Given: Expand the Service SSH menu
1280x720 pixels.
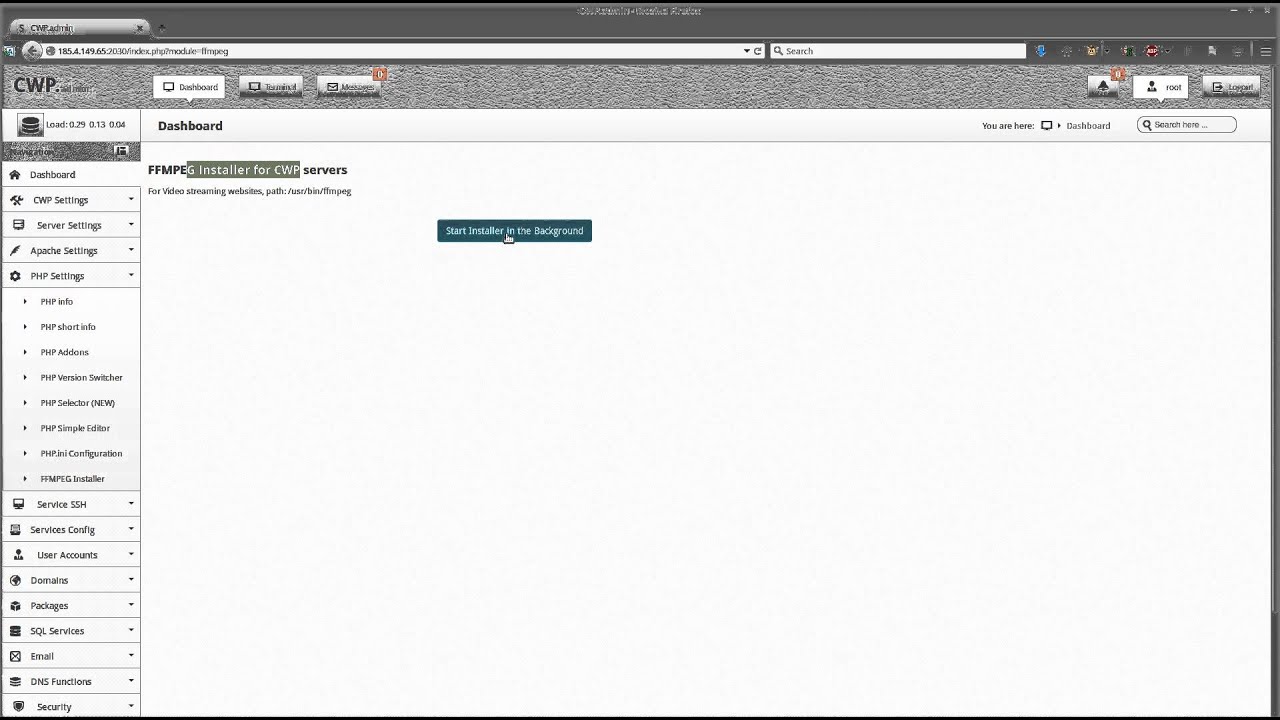Looking at the screenshot, I should pos(70,504).
